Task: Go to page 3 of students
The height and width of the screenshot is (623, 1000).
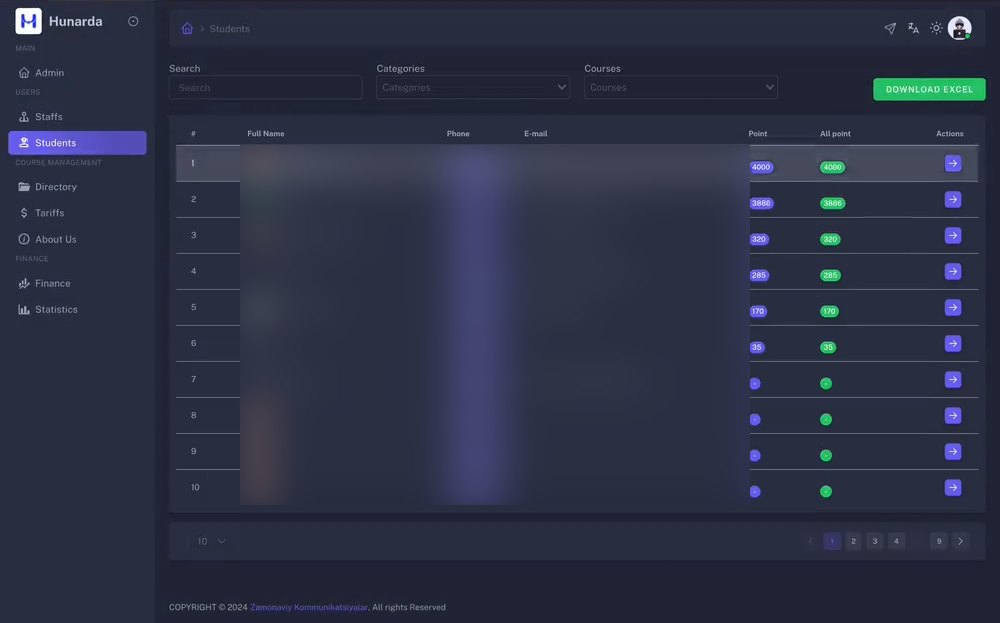Action: 875,541
